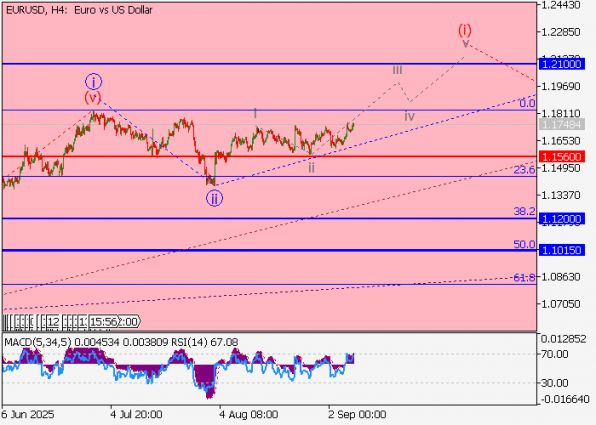Select the grey wave v label near the top
Viewport: 596px width, 425px height.
pyautogui.click(x=466, y=43)
